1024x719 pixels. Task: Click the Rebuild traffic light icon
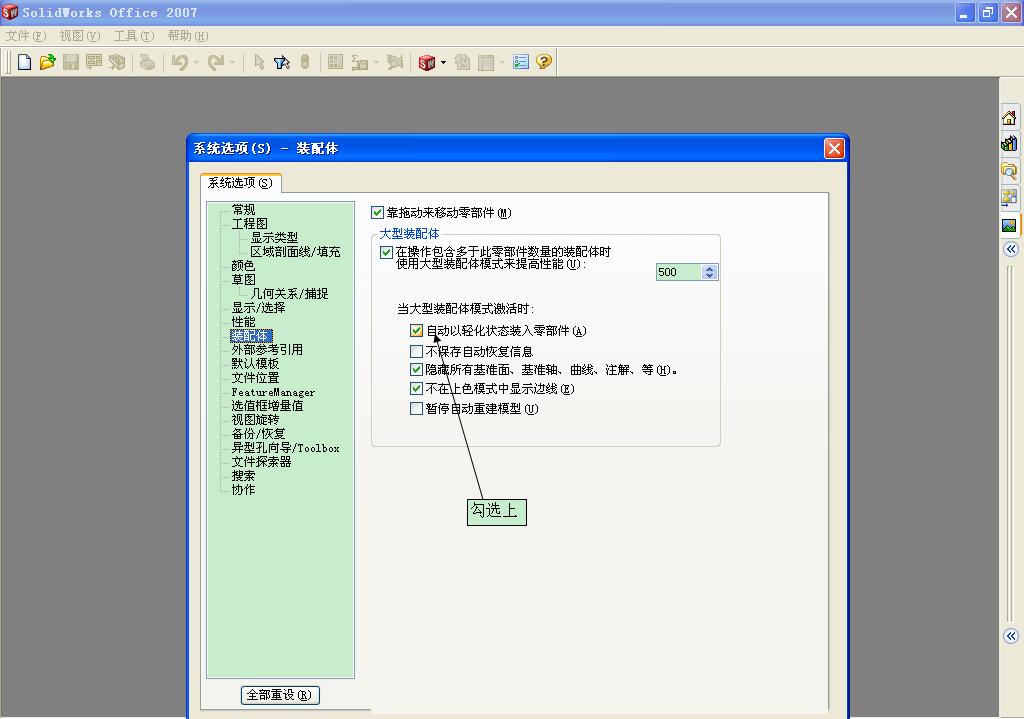305,62
